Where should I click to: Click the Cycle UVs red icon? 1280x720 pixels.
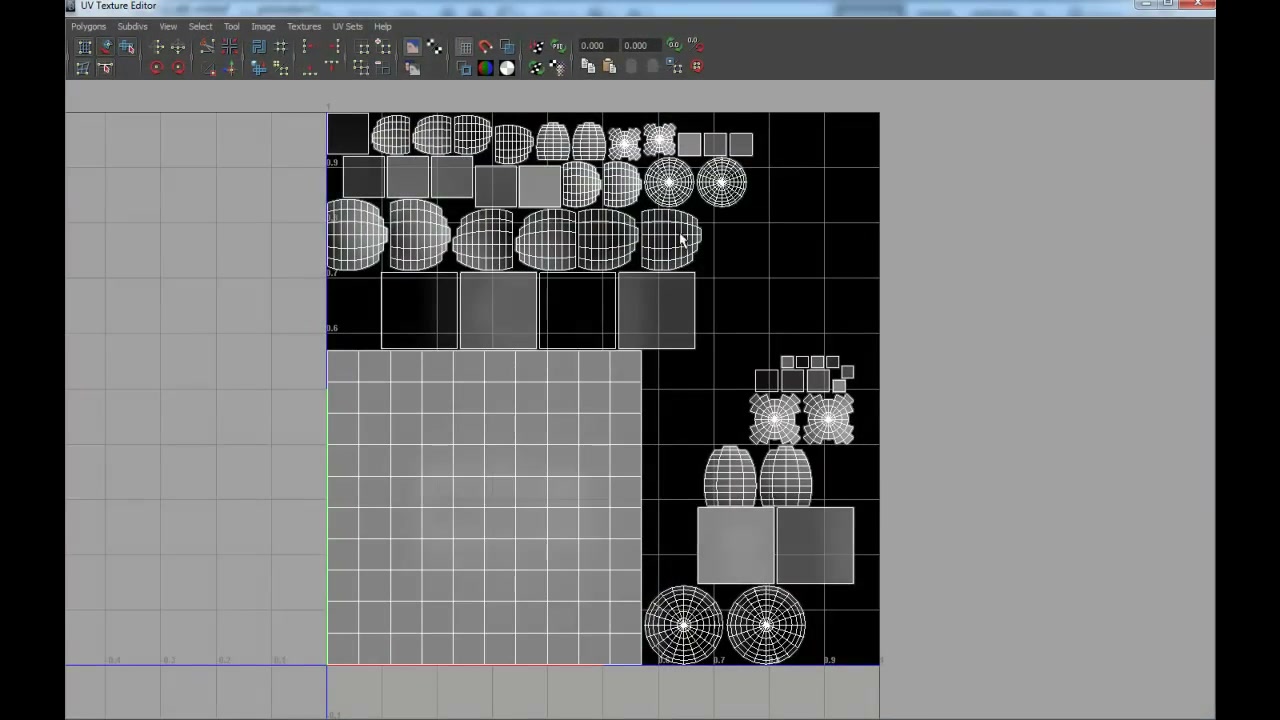click(x=697, y=67)
